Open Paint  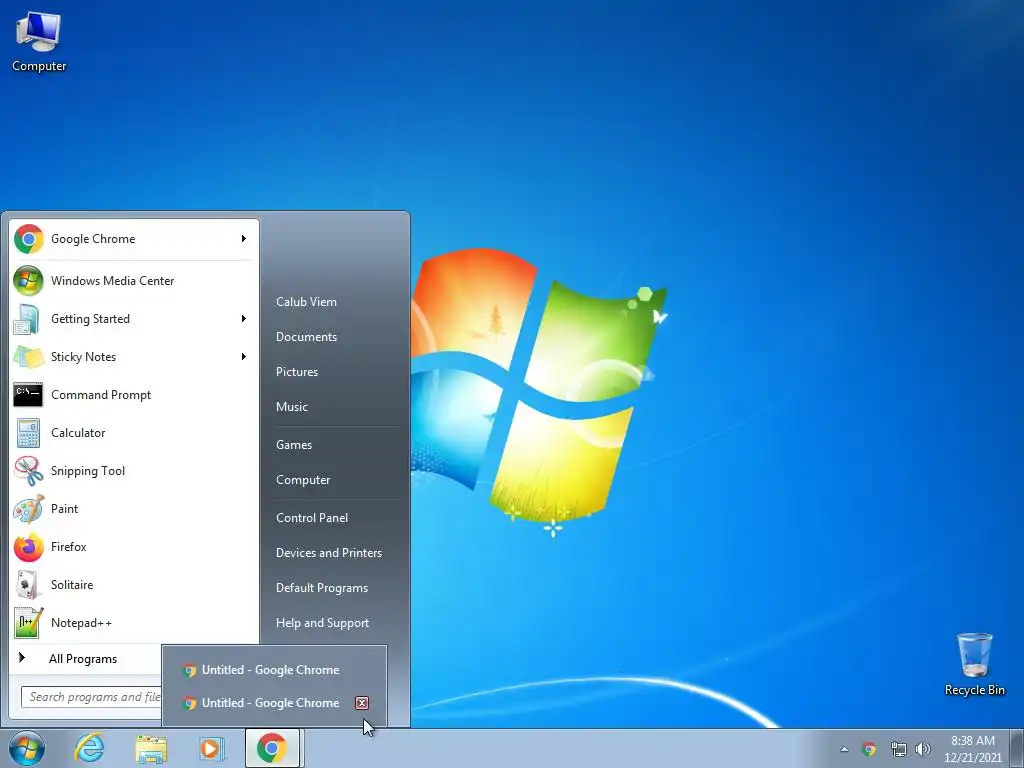[133, 509]
